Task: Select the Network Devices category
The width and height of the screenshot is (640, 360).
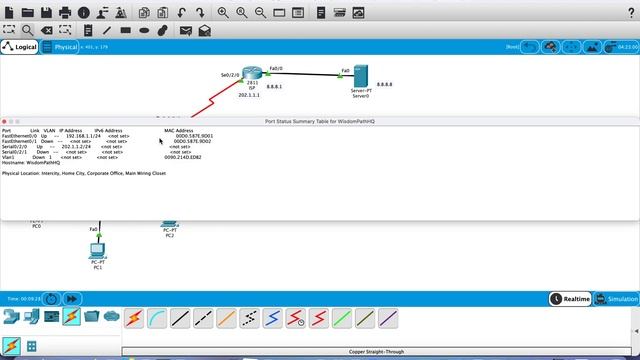Action: [x=11, y=316]
